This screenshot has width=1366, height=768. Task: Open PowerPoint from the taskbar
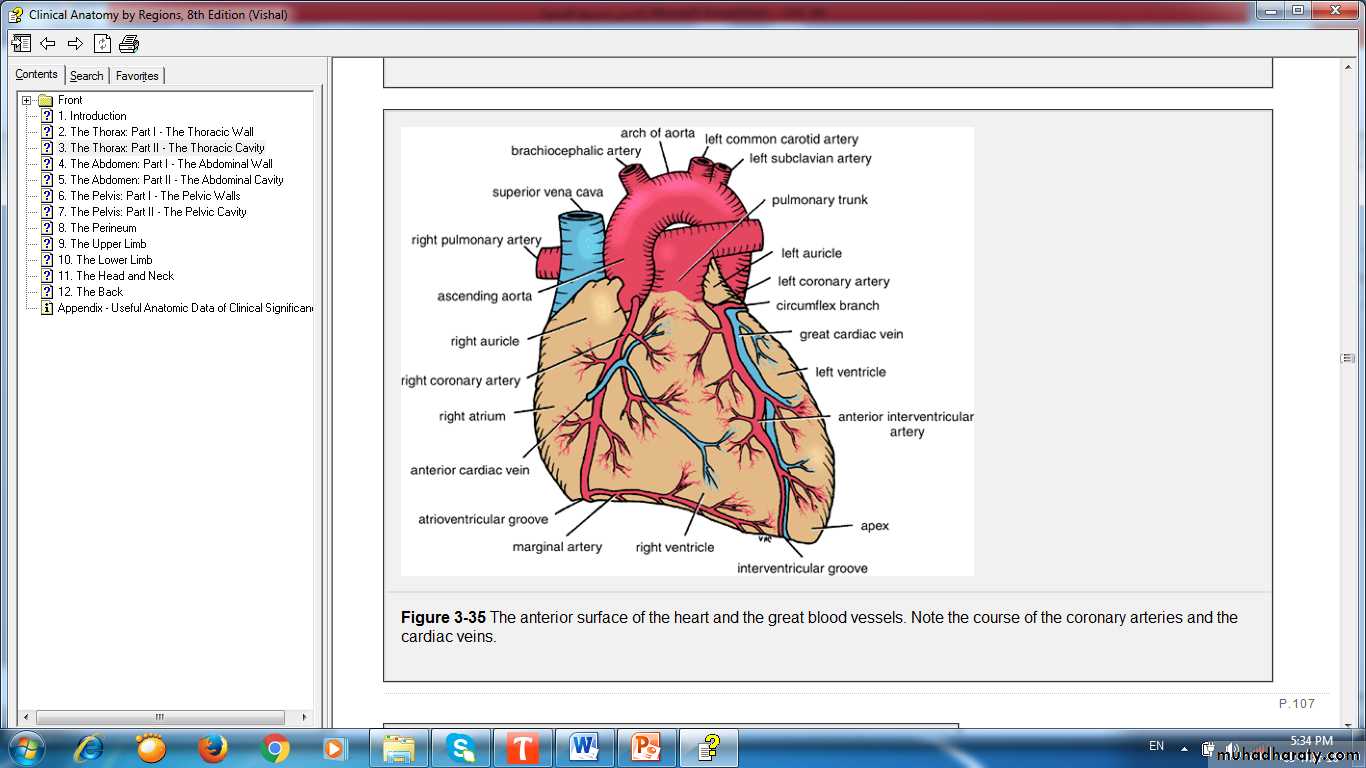click(645, 747)
